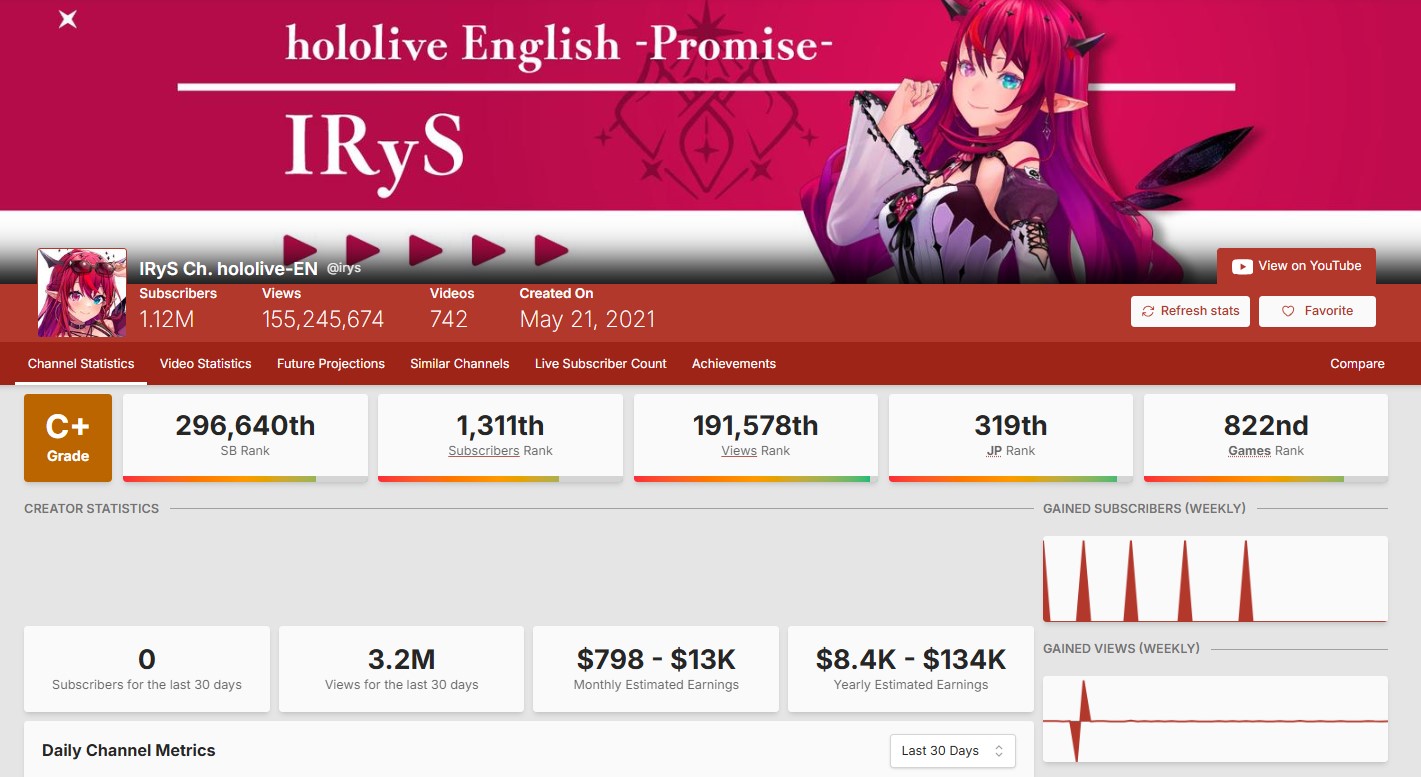Click the underlined JP rank link
This screenshot has height=777, width=1421.
pos(994,451)
